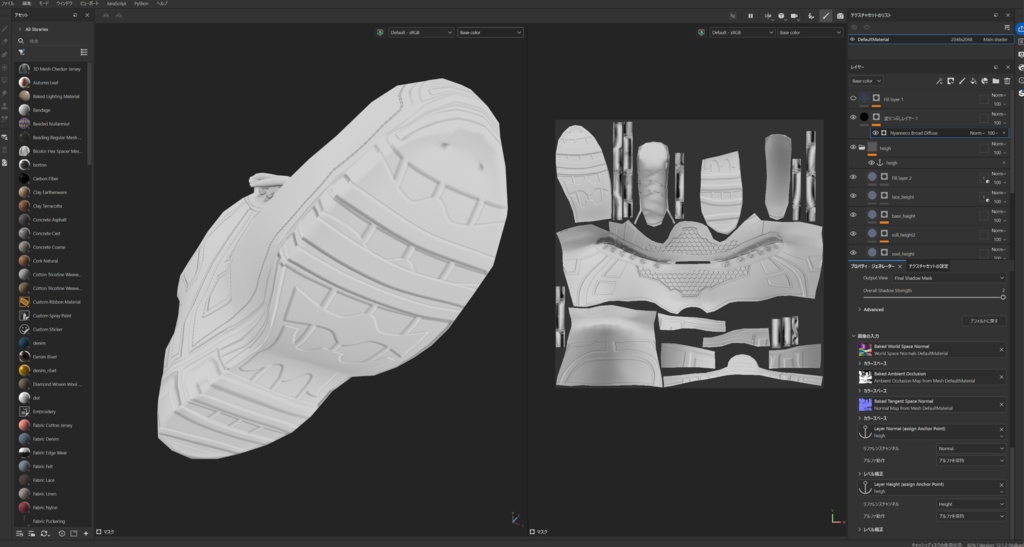Click the import resources icon at assets bottom

[x=86, y=533]
